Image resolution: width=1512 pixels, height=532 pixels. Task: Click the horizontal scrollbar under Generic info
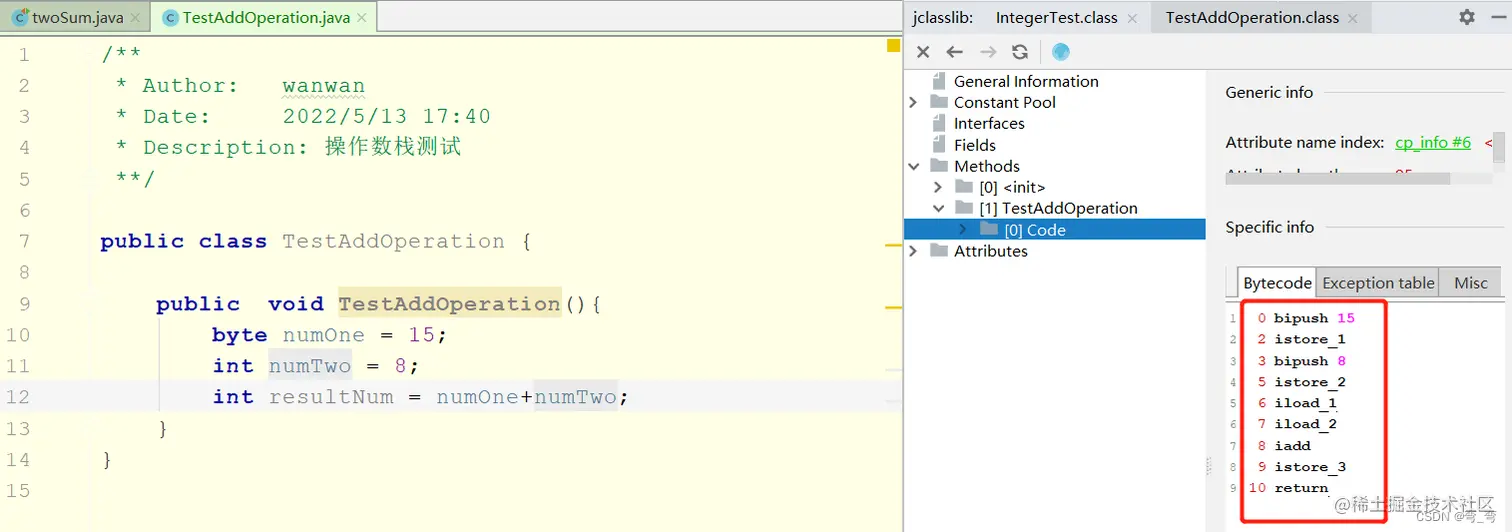point(1337,179)
